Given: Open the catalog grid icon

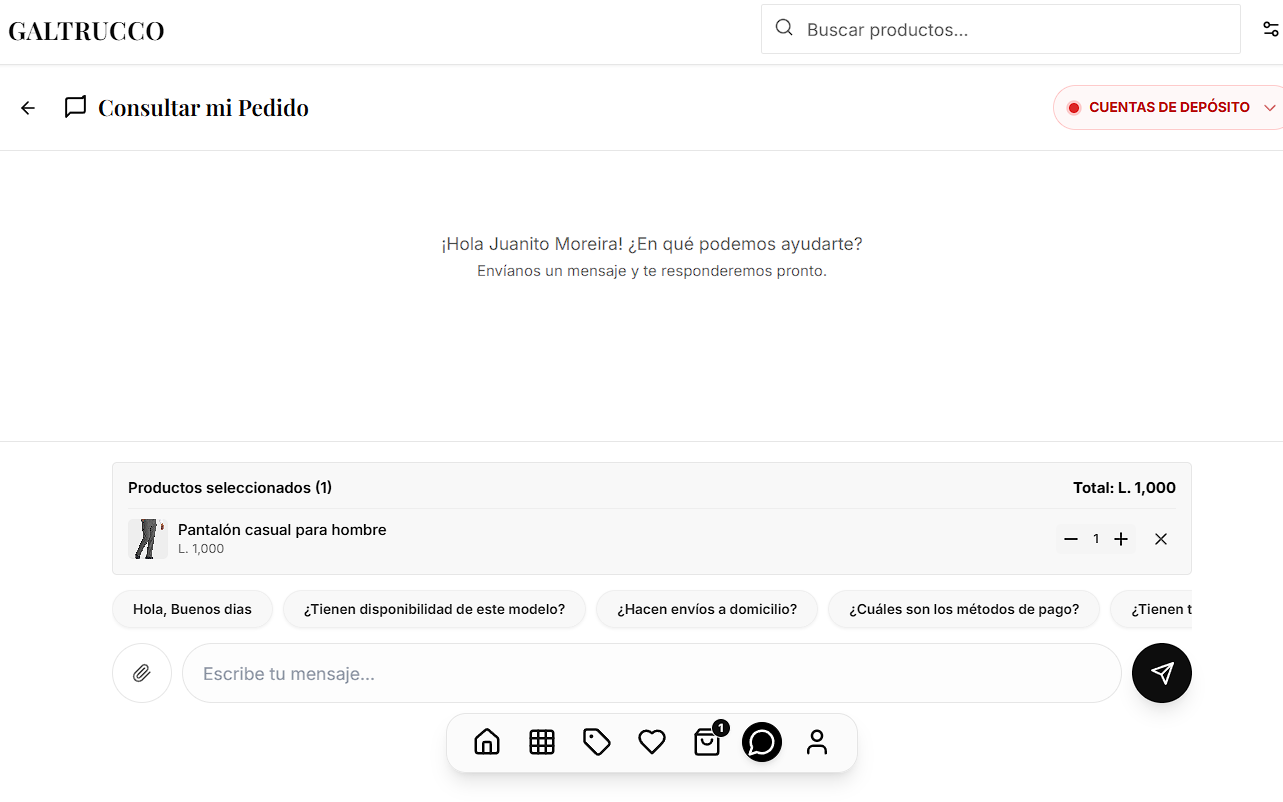Looking at the screenshot, I should (542, 742).
